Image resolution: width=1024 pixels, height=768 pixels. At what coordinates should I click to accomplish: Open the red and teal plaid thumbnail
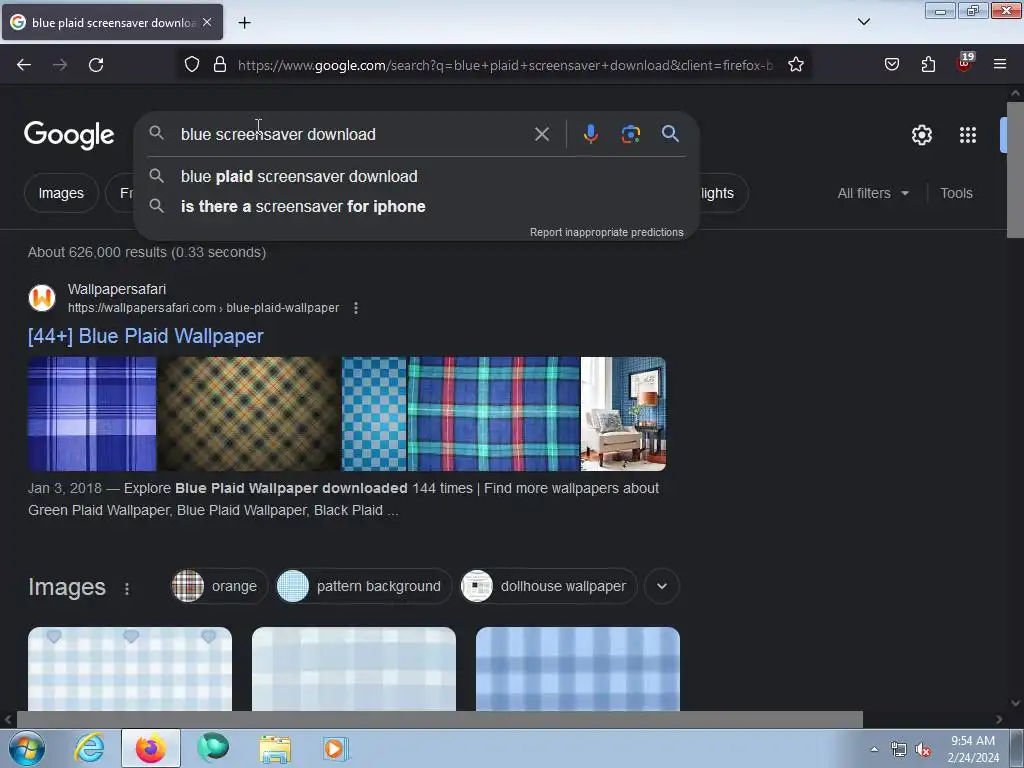pos(494,413)
